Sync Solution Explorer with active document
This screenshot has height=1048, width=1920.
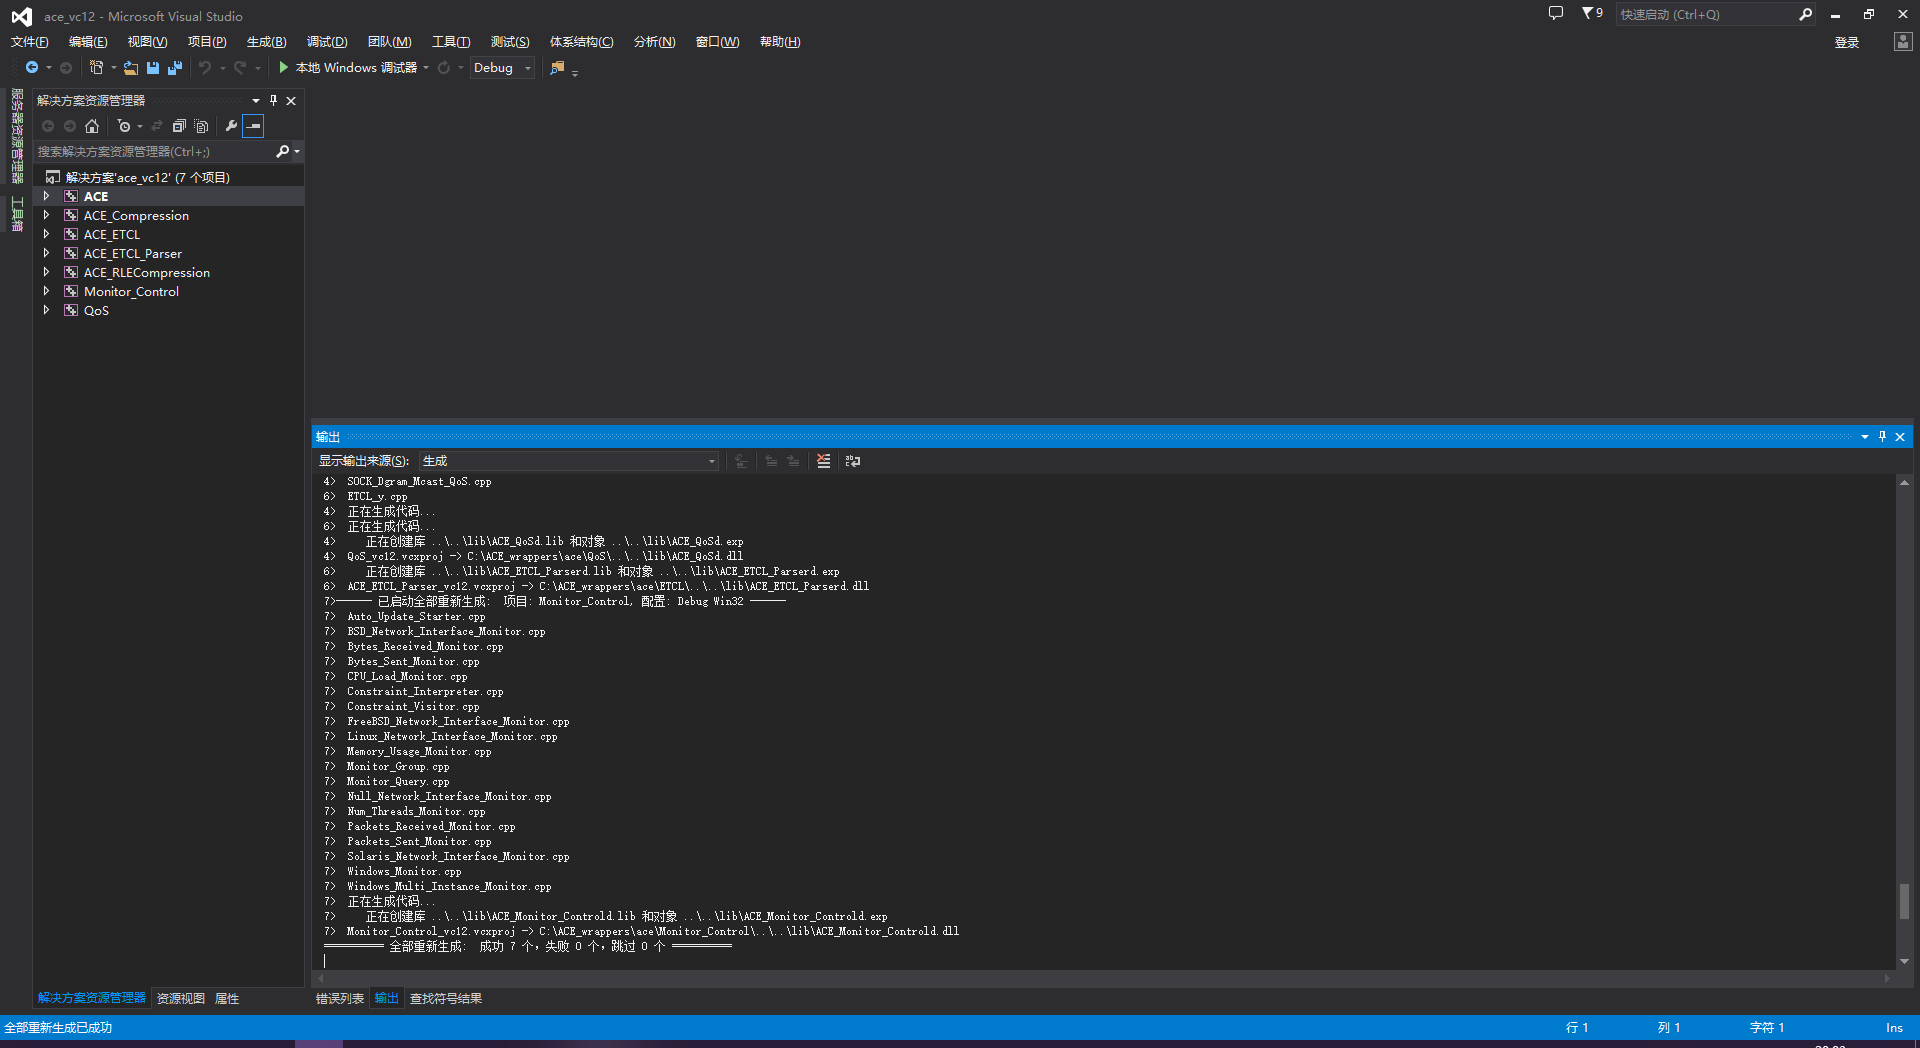pyautogui.click(x=157, y=126)
